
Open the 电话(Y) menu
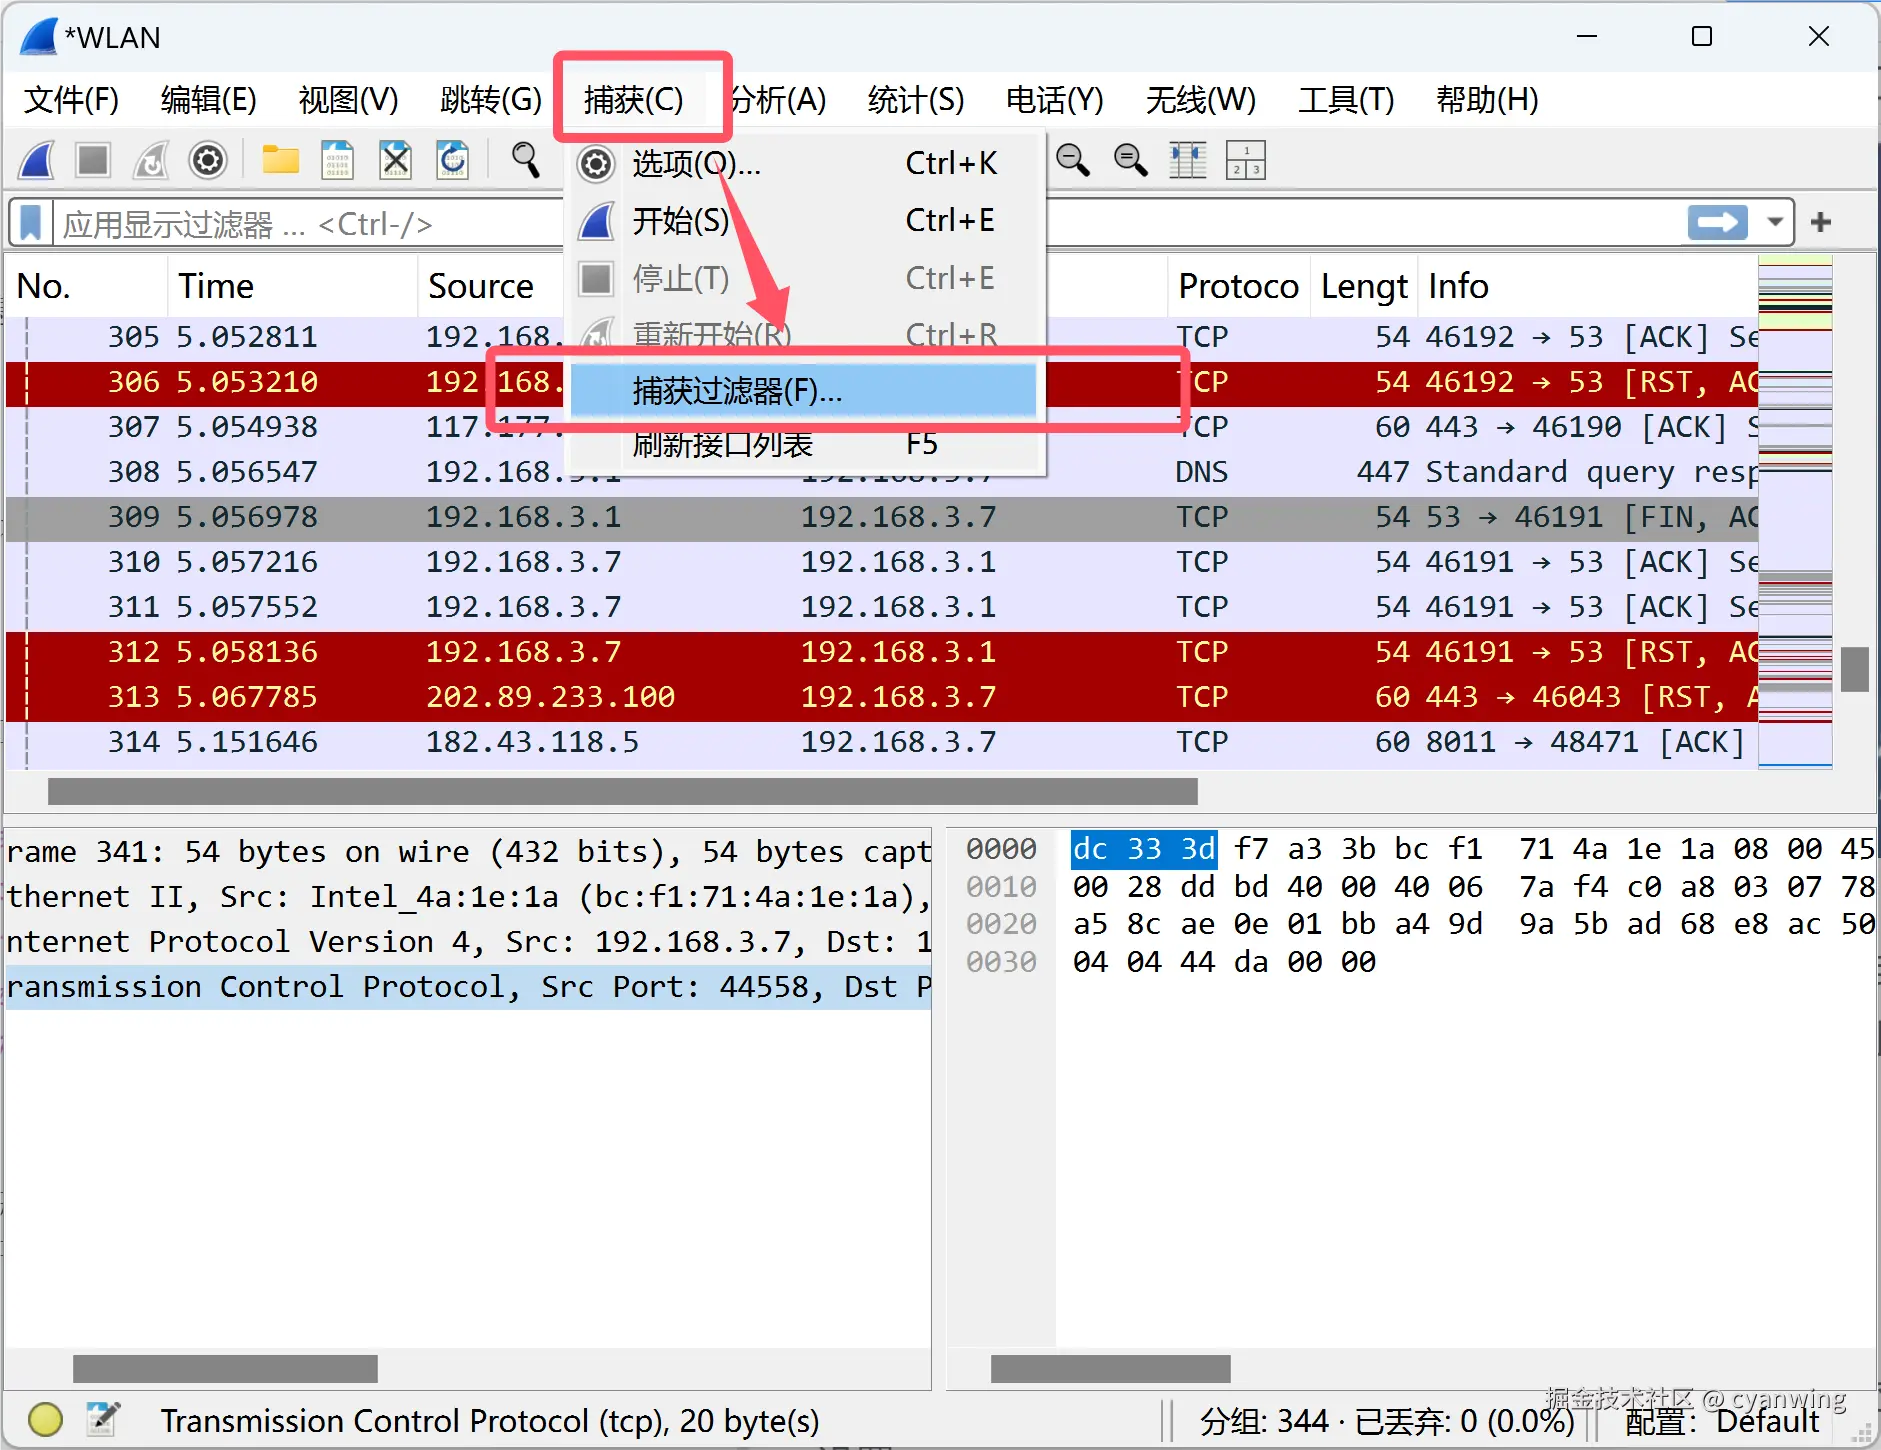[1054, 100]
